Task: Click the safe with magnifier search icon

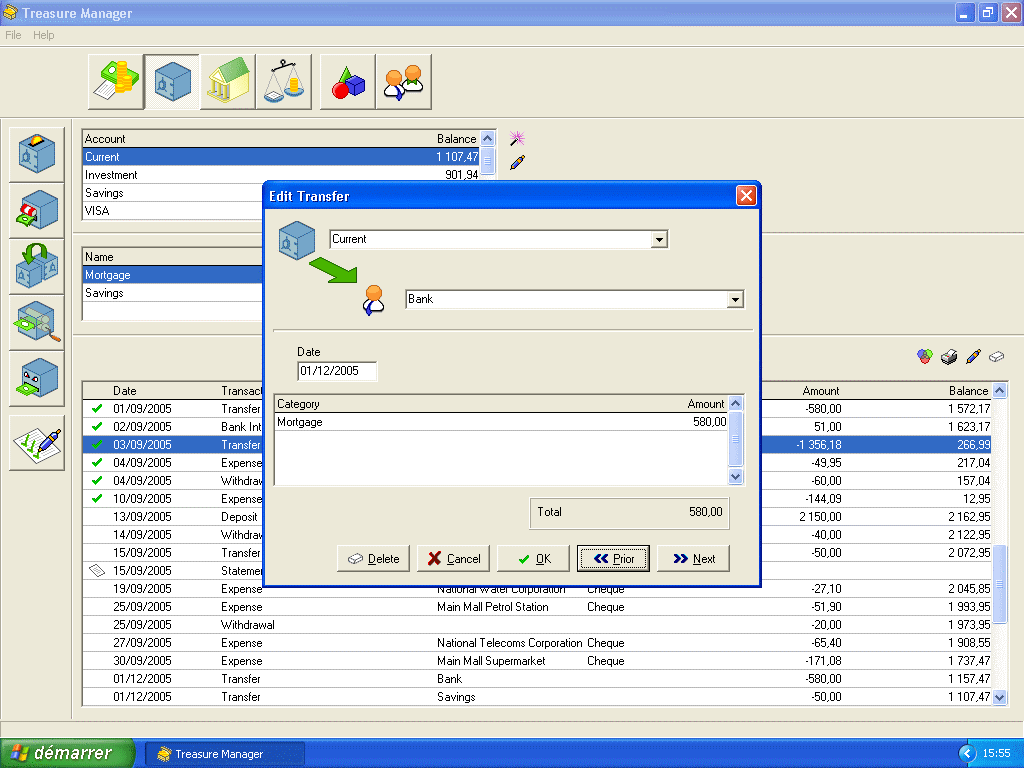Action: coord(37,322)
